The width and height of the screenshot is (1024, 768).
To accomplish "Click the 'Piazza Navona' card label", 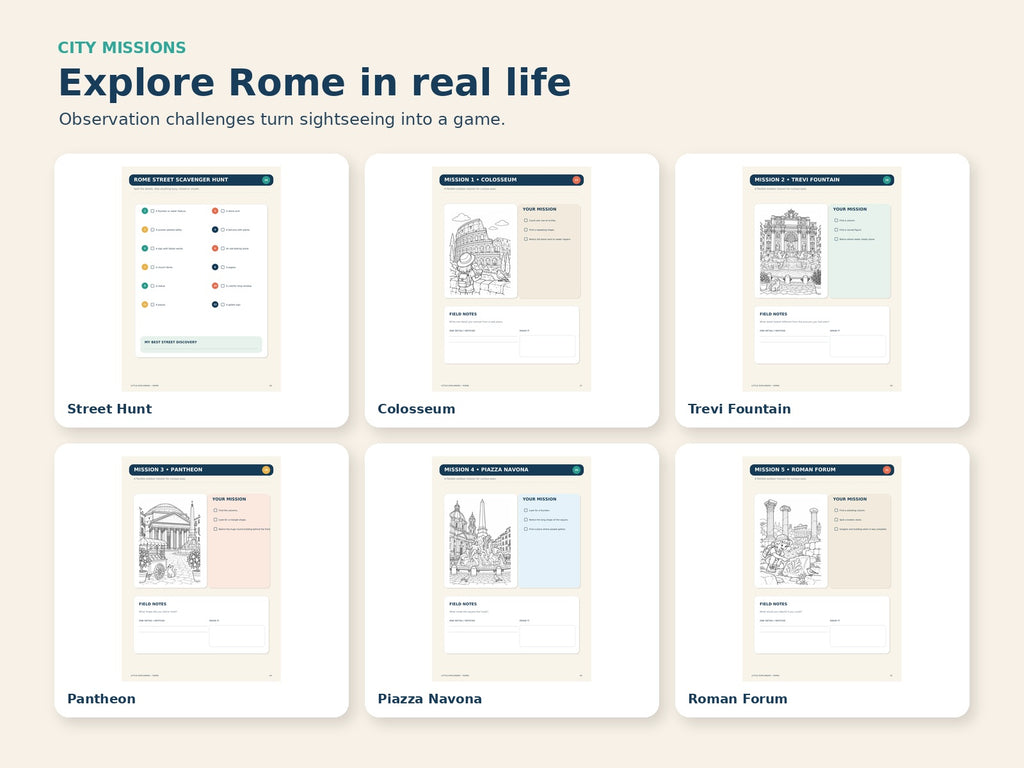I will pyautogui.click(x=430, y=699).
